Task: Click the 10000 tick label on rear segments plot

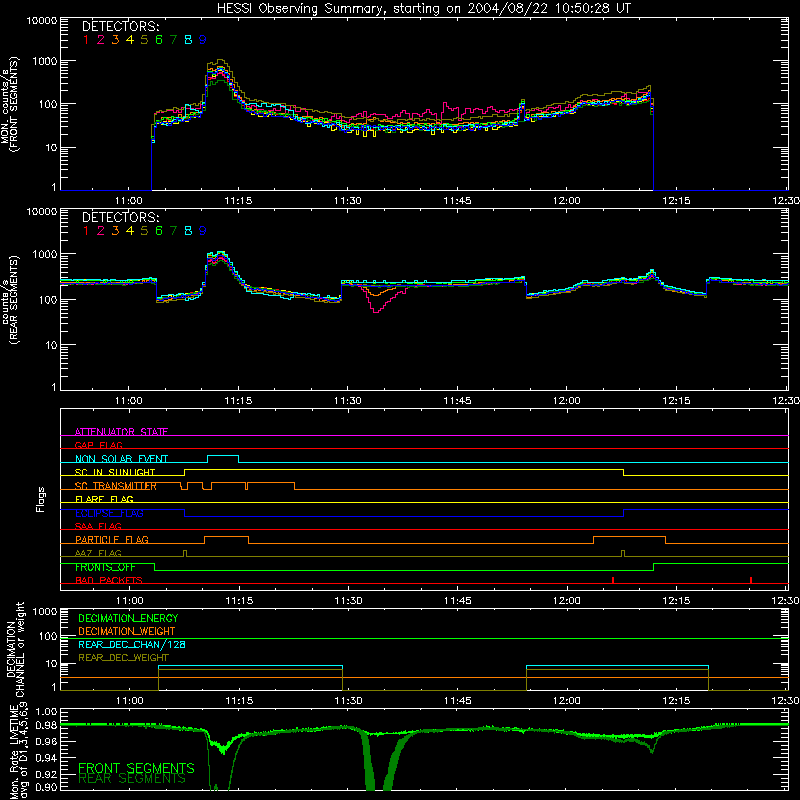Action: 42,211
